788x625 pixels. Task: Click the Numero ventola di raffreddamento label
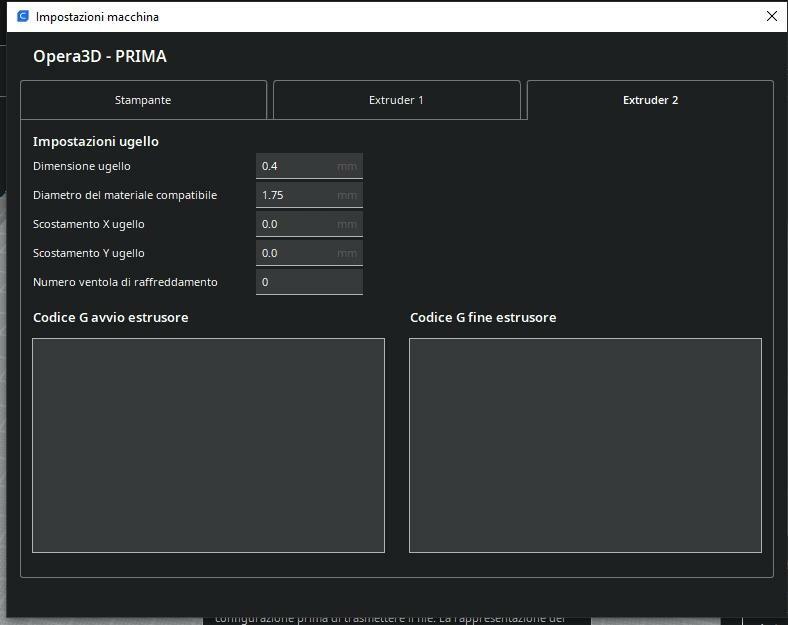[x=125, y=282]
